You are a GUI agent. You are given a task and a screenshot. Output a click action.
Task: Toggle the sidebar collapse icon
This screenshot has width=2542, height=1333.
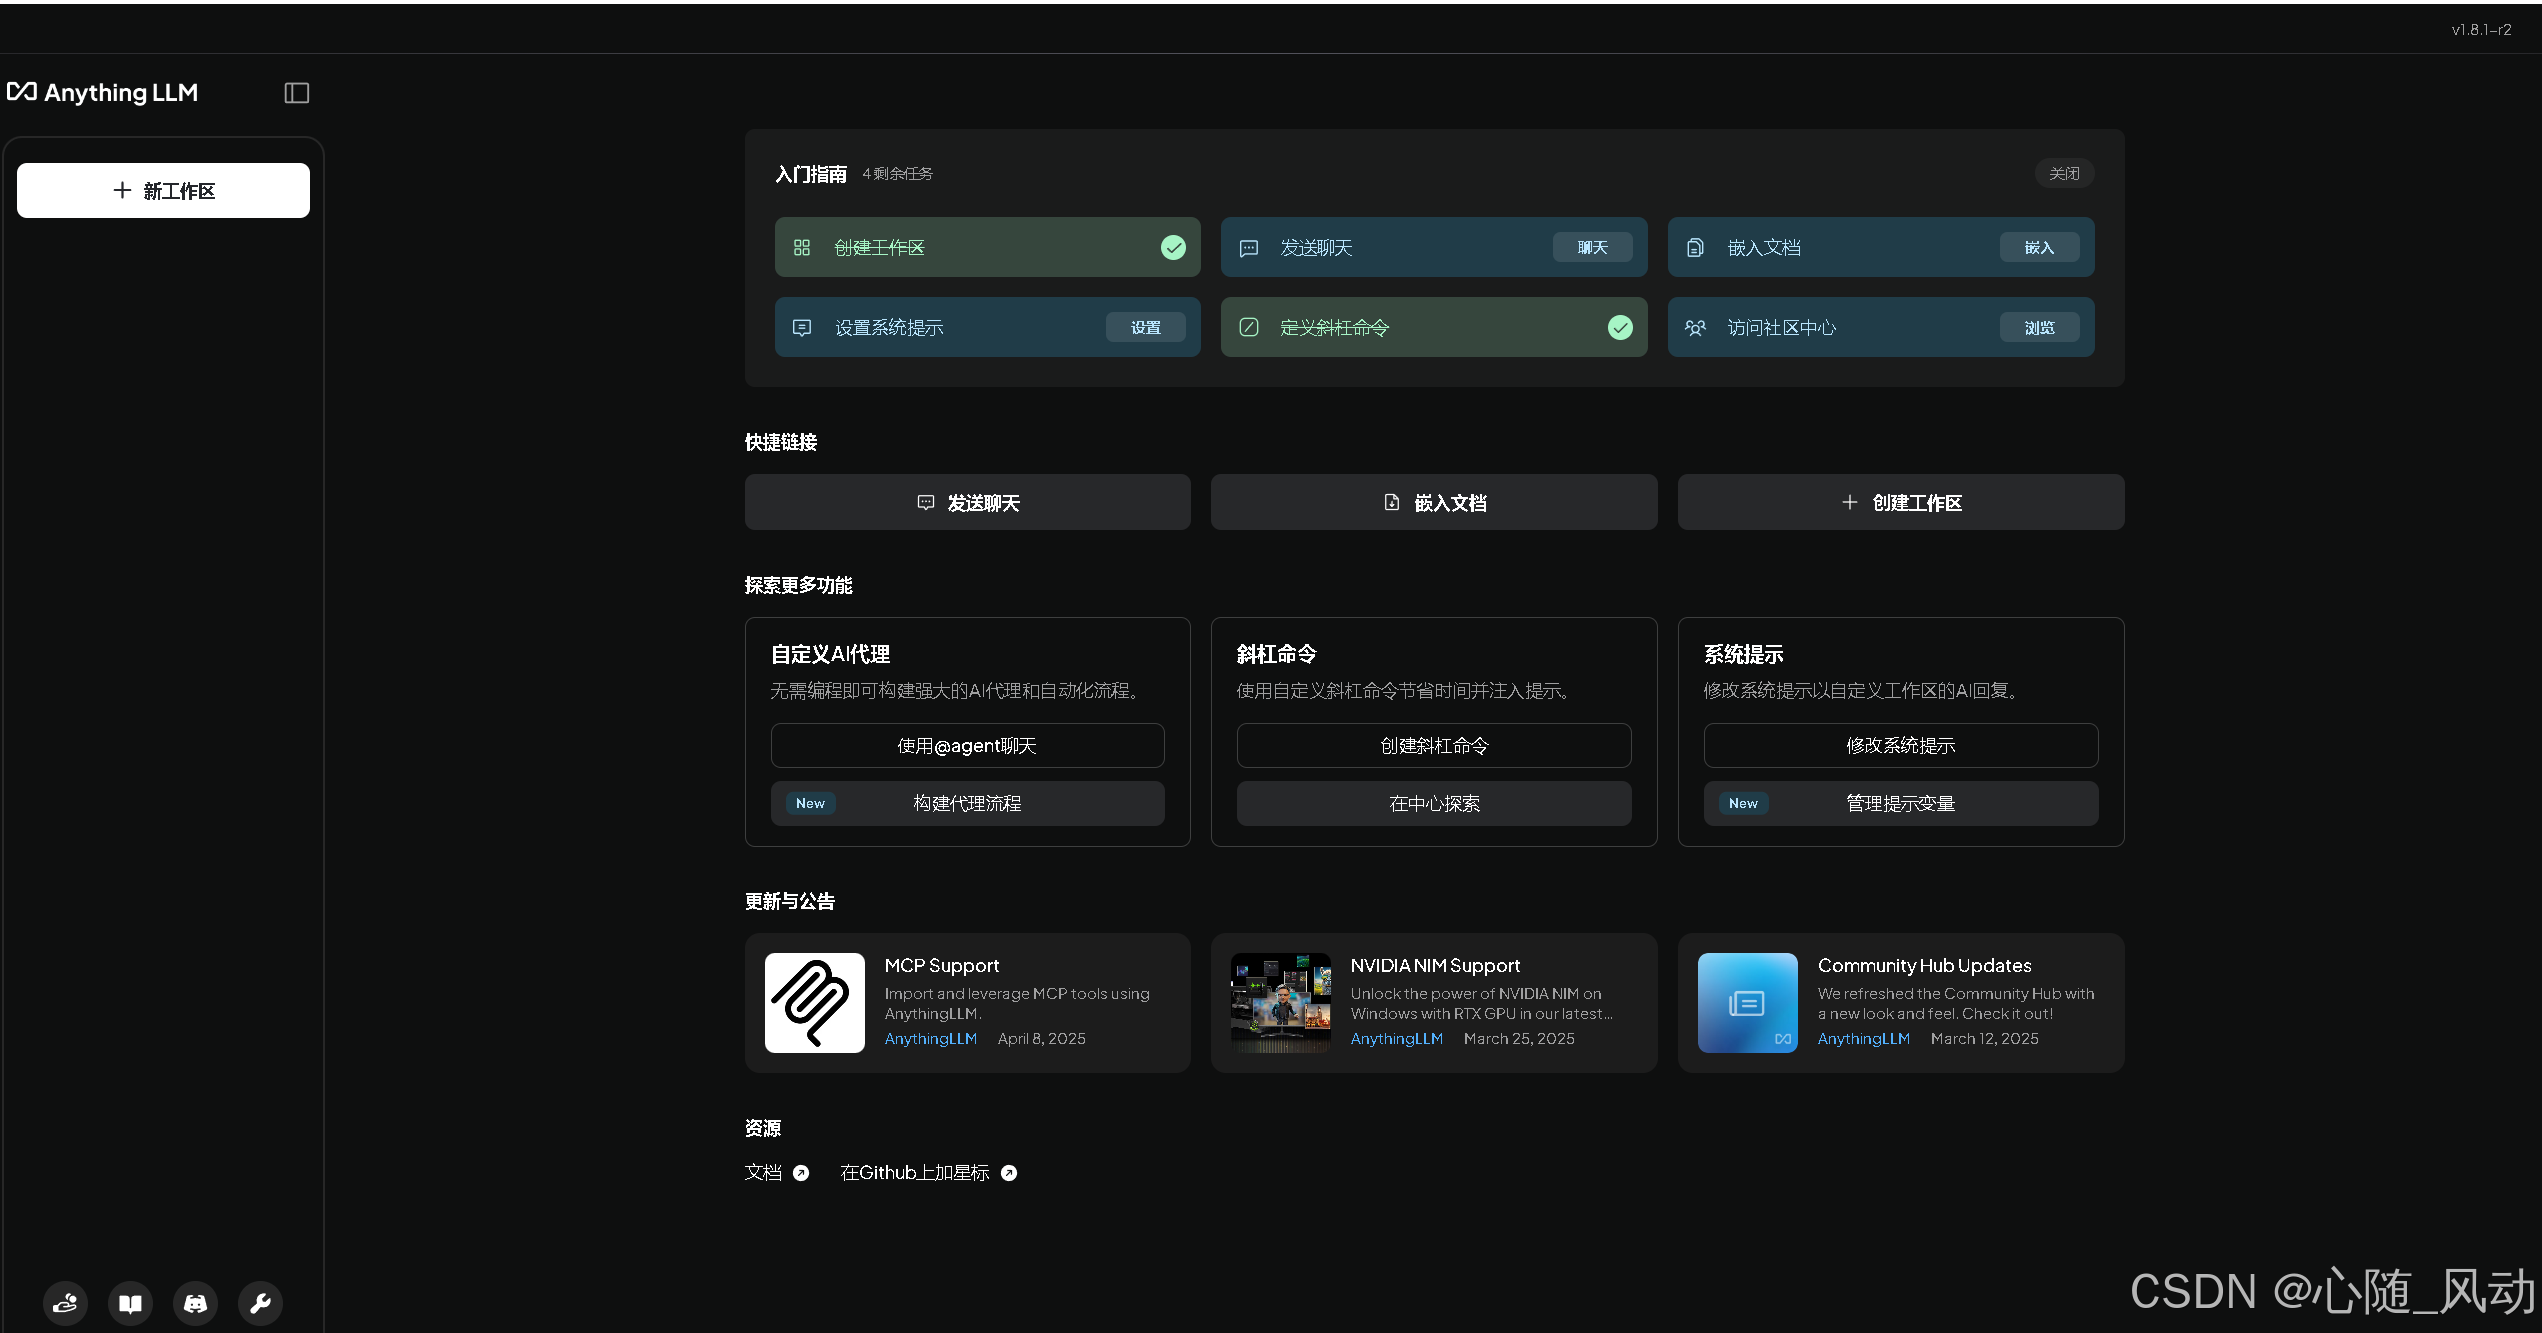(296, 93)
